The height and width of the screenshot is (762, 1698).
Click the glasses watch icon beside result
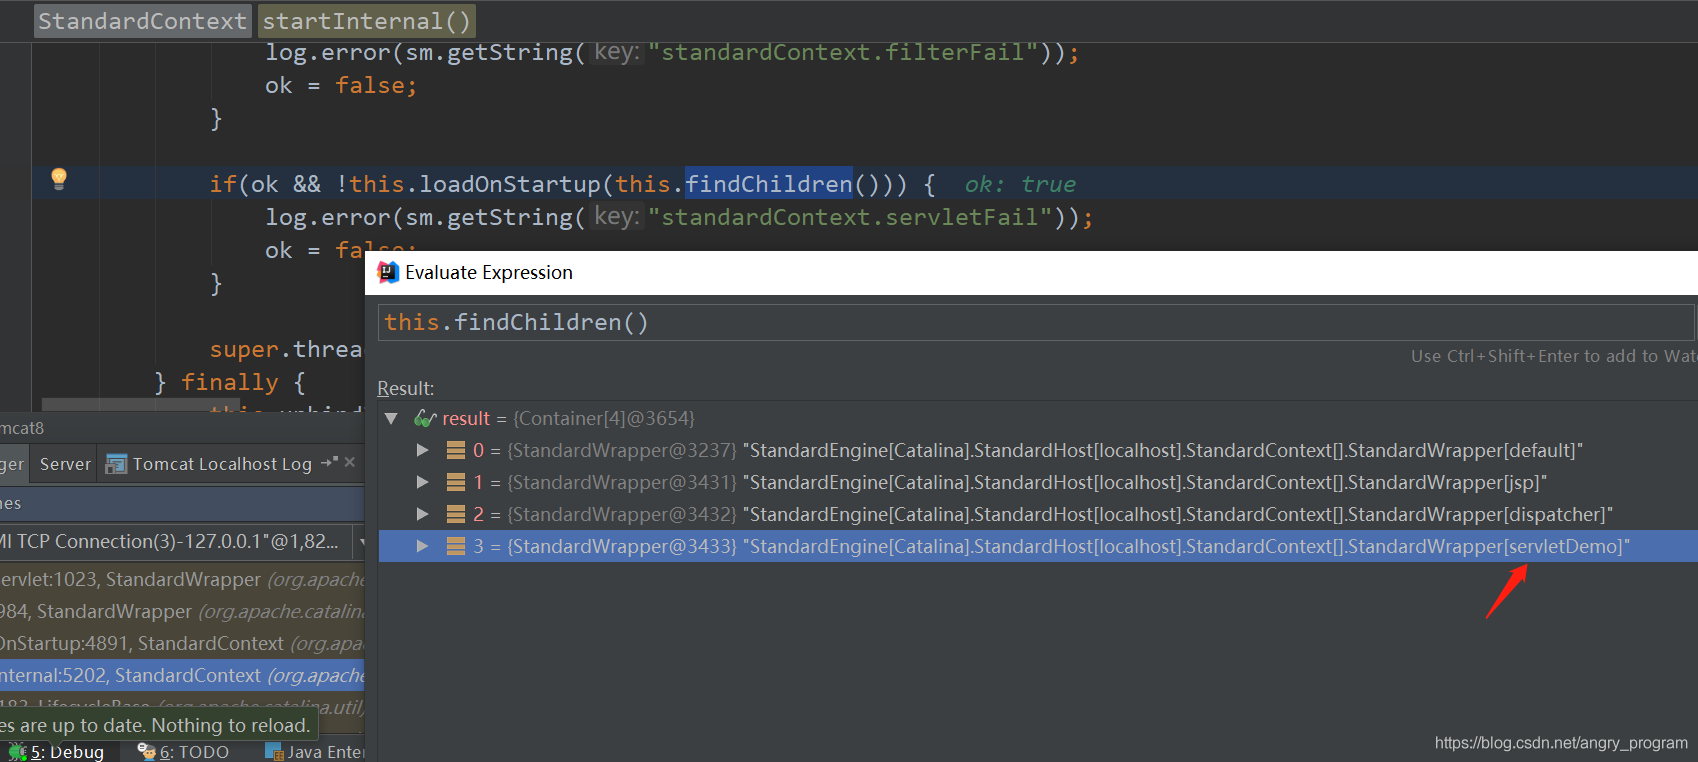tap(425, 418)
